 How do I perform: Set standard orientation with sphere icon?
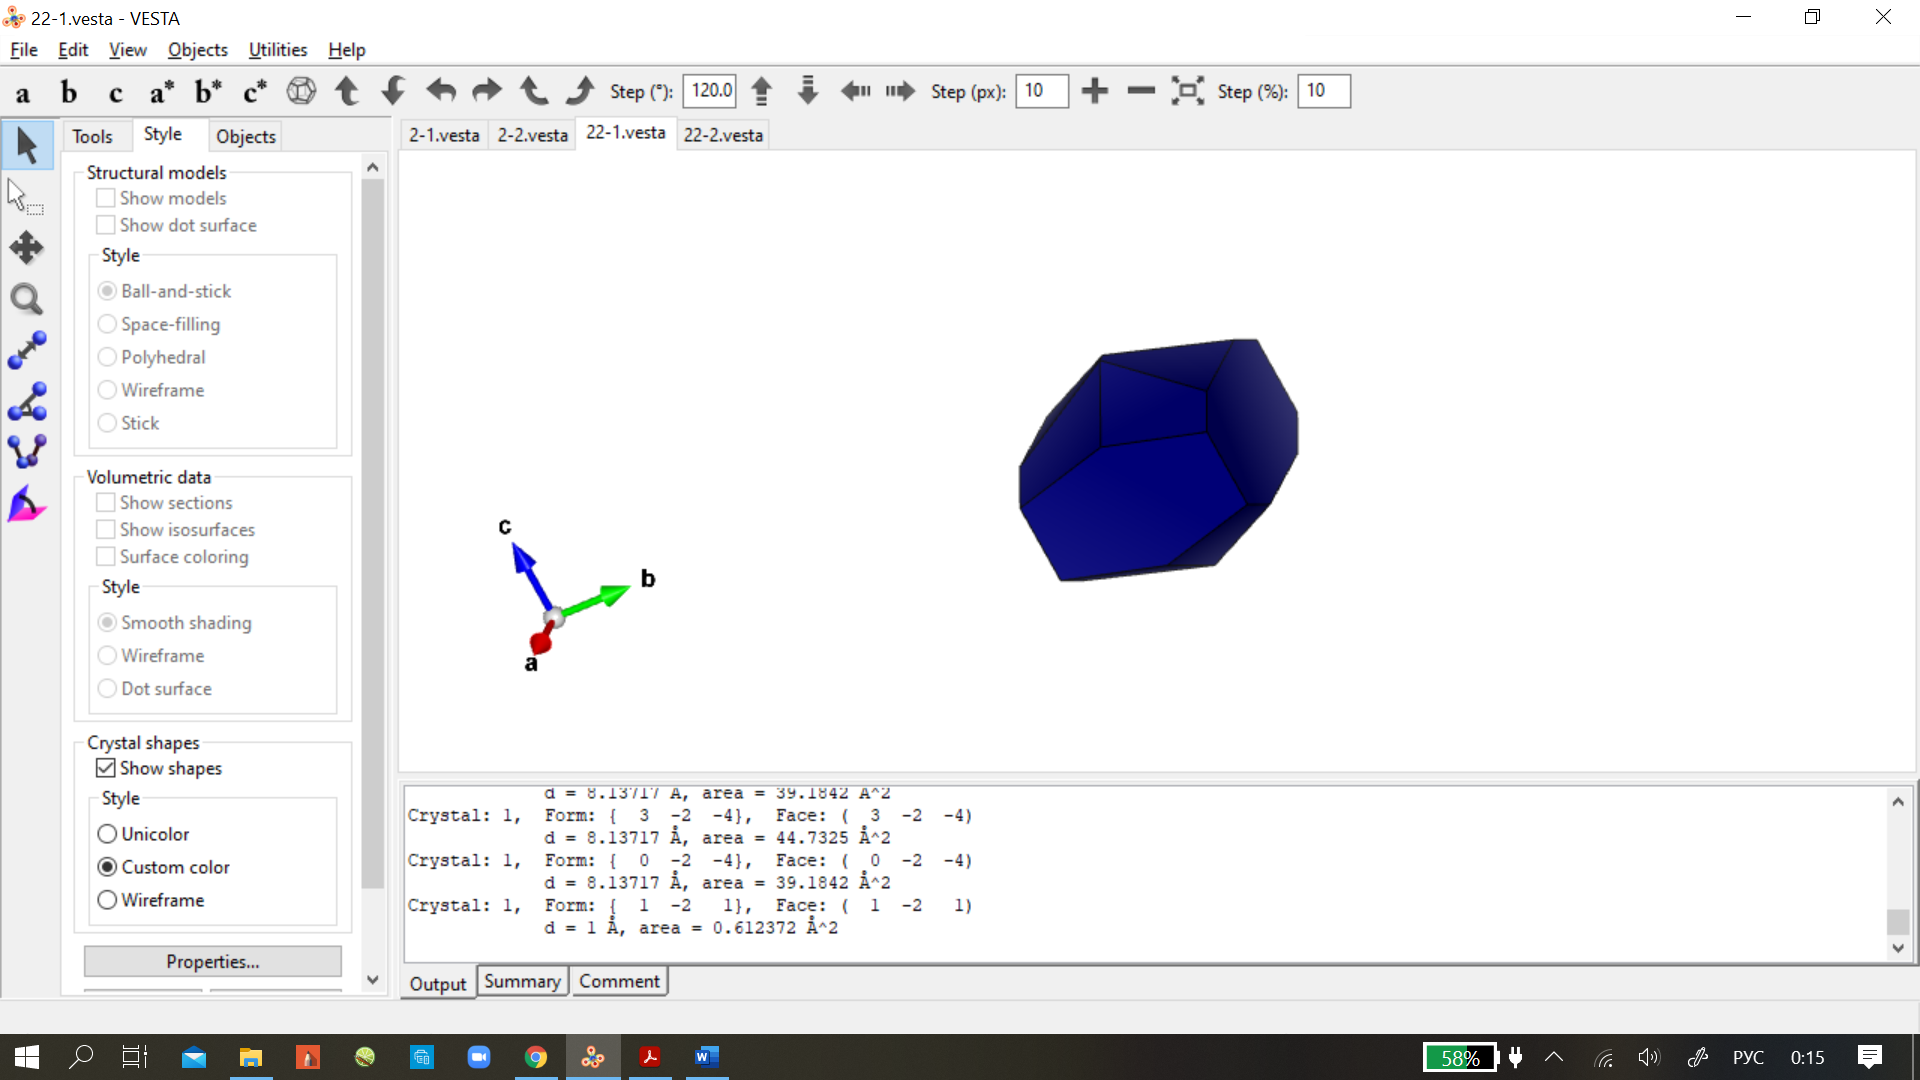tap(301, 91)
